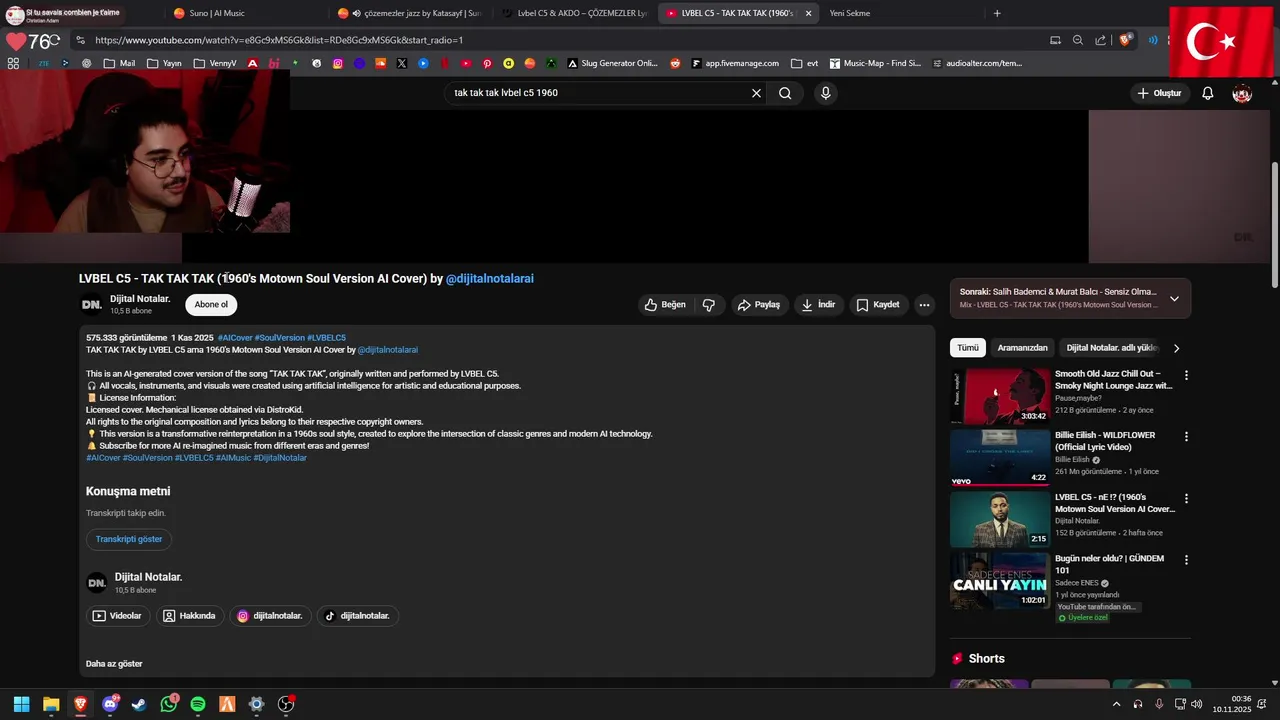This screenshot has height=720, width=1280.
Task: Open the Instagram dijitalnotalar. link
Action: 270,616
